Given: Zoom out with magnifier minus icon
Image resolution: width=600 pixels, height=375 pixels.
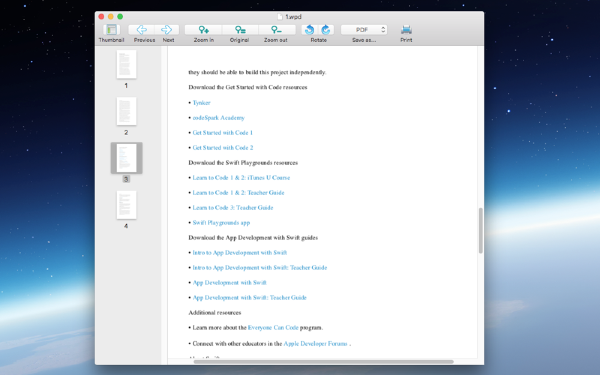Looking at the screenshot, I should (x=277, y=29).
